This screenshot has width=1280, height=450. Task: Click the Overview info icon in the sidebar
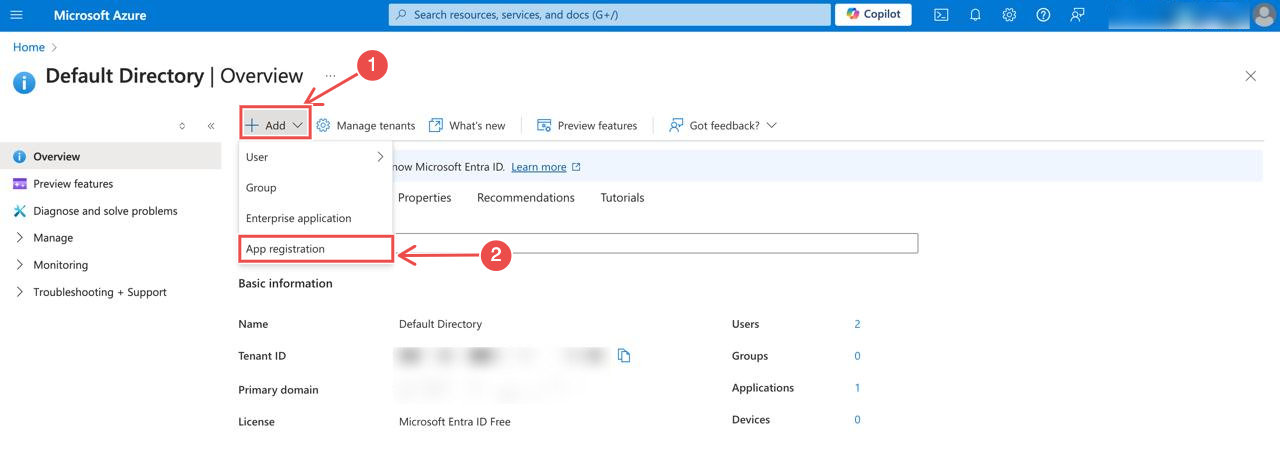coord(19,157)
